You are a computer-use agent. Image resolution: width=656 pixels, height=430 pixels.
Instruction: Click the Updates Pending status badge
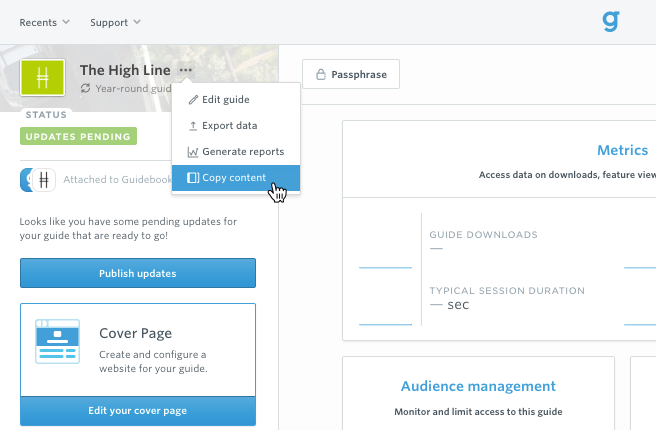[78, 136]
